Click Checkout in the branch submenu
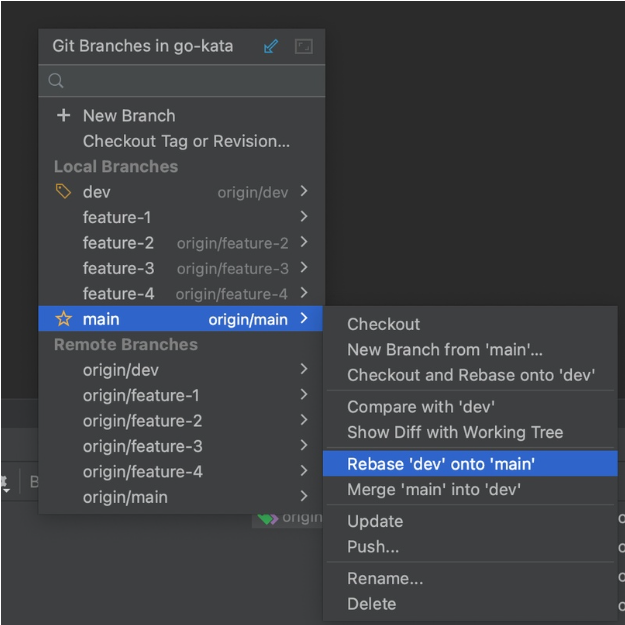This screenshot has height=625, width=625. [x=383, y=324]
